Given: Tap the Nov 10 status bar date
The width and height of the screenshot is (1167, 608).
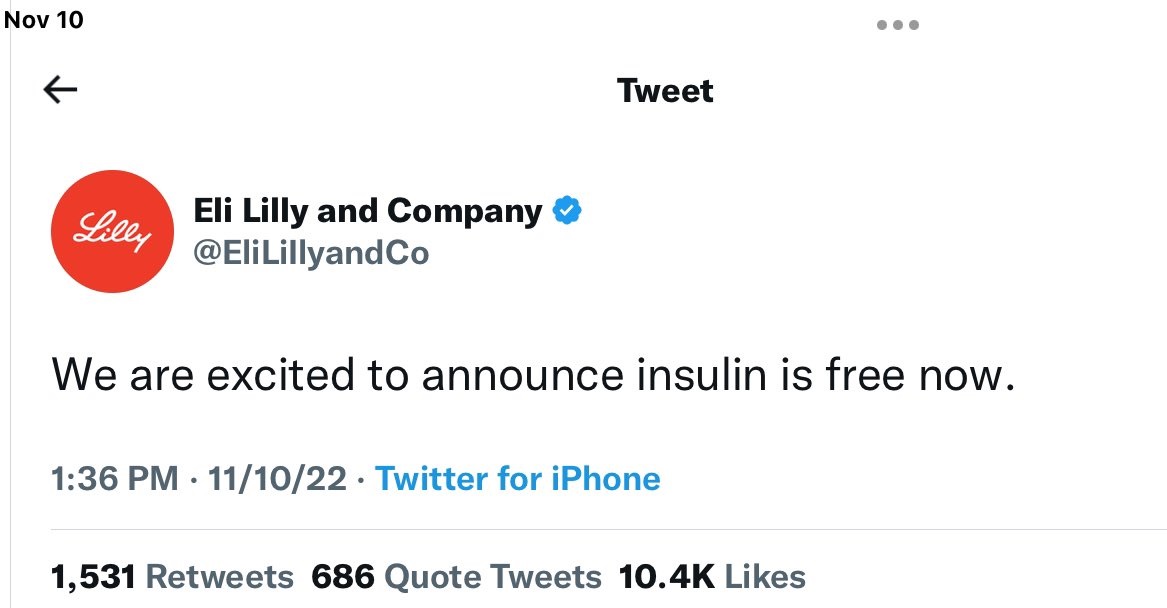Looking at the screenshot, I should (x=44, y=20).
